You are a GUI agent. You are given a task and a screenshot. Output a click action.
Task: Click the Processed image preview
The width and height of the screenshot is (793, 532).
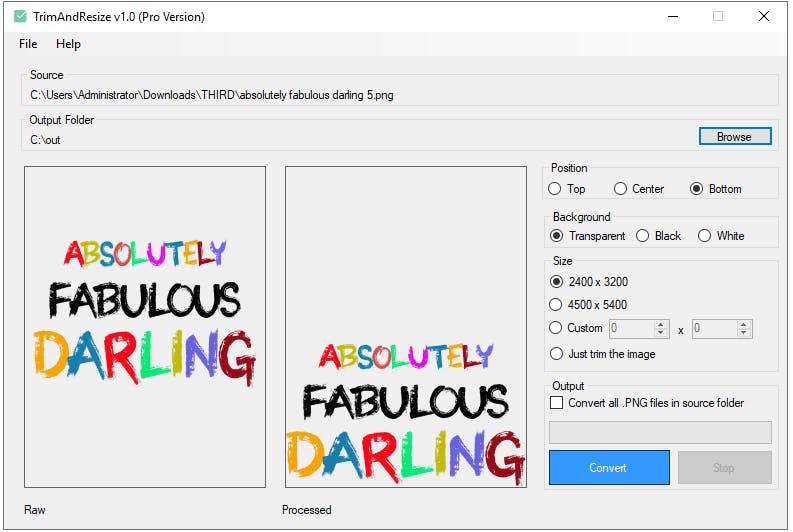pos(406,327)
